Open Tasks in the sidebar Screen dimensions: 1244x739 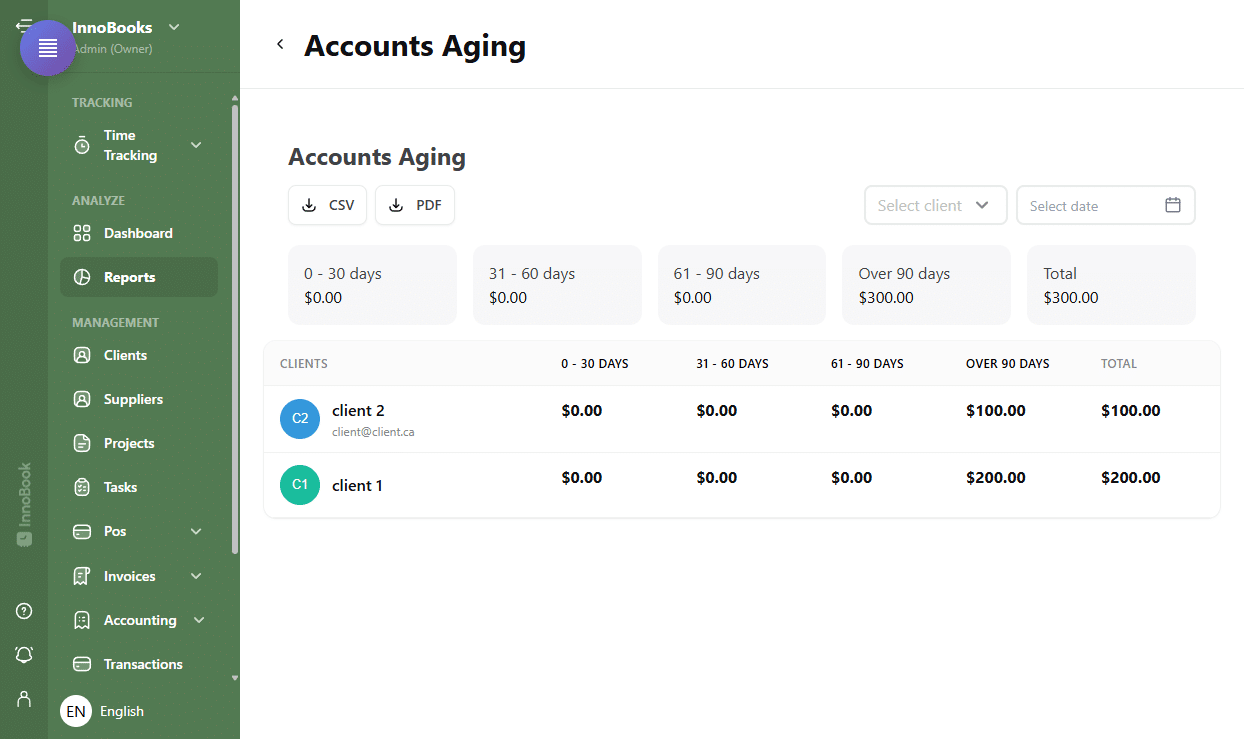[x=139, y=487]
